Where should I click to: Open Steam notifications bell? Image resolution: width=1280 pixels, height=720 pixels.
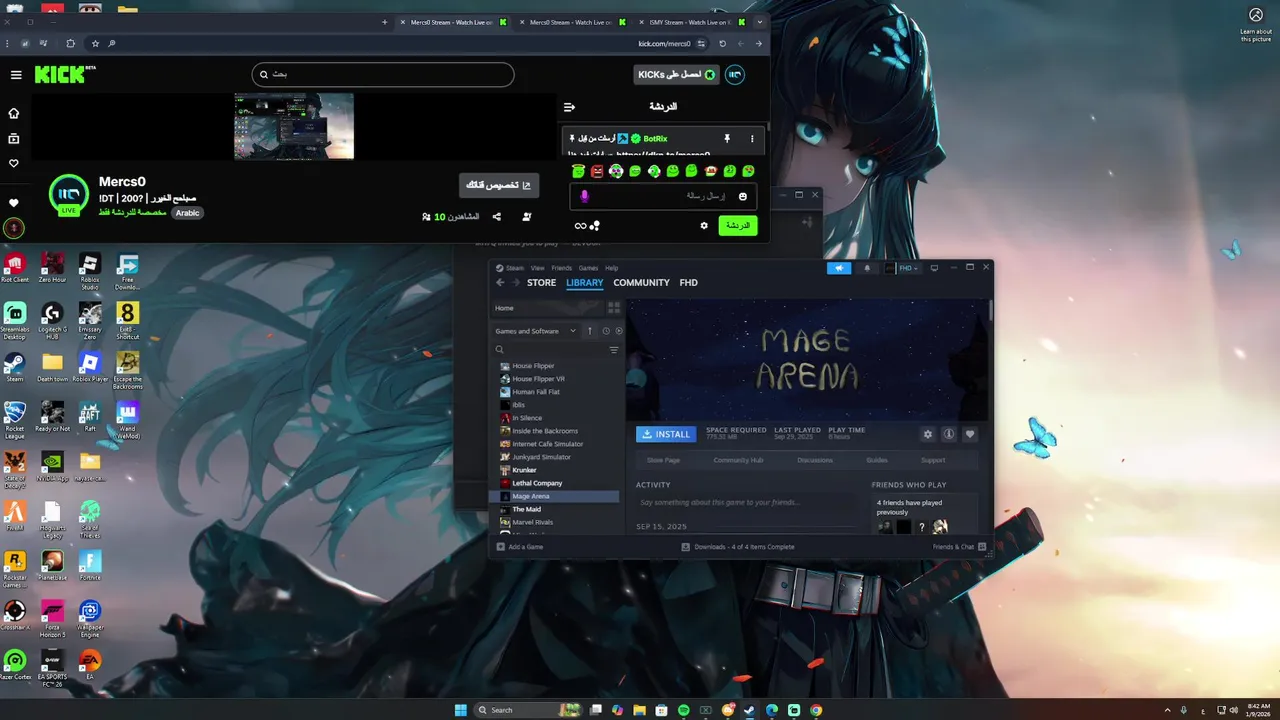coord(867,268)
